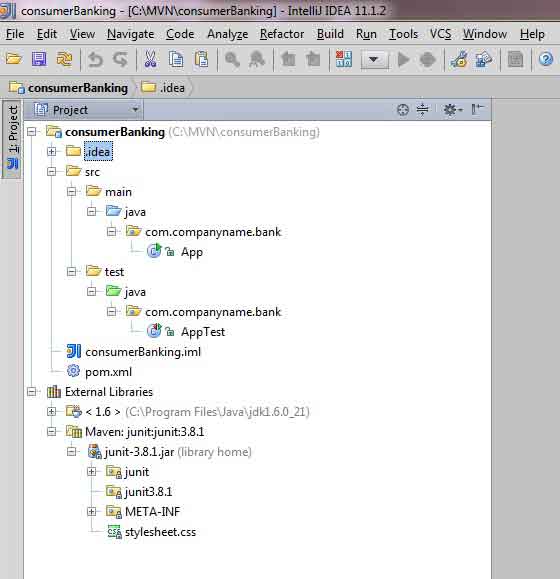Open the Project view settings gear
This screenshot has height=579, width=560.
[x=452, y=110]
